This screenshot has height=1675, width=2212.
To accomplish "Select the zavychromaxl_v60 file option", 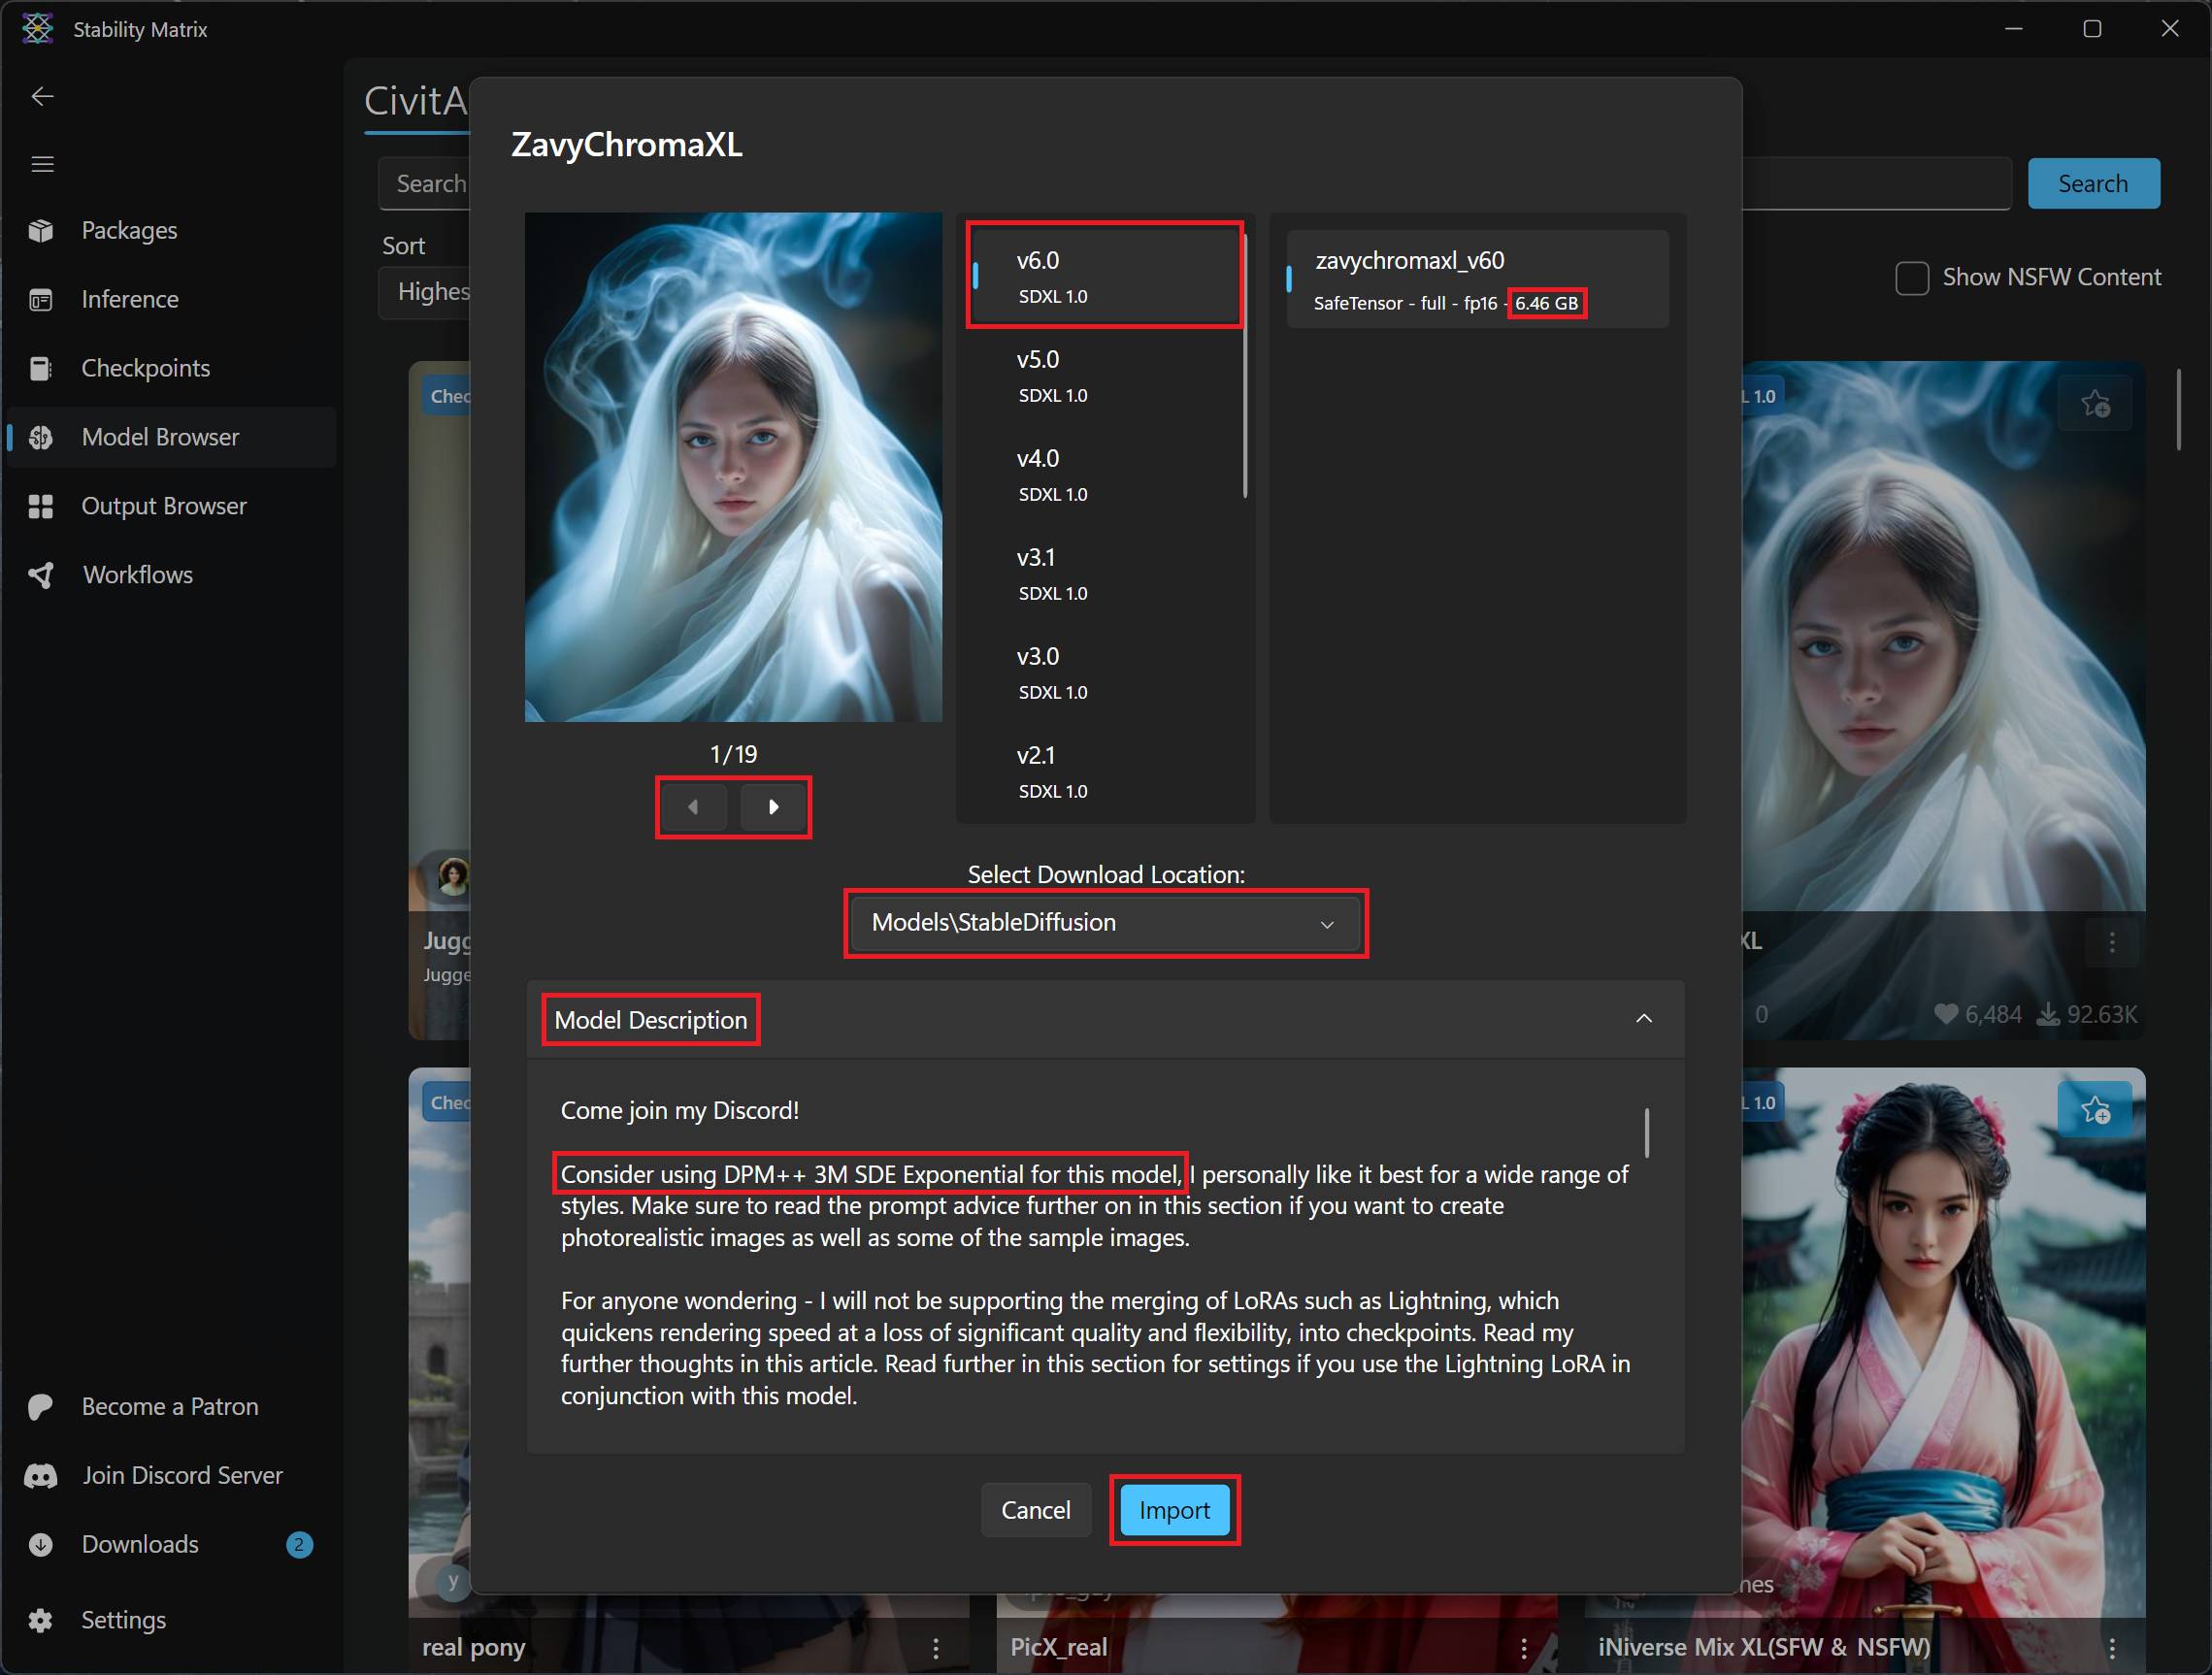I will (x=1476, y=279).
